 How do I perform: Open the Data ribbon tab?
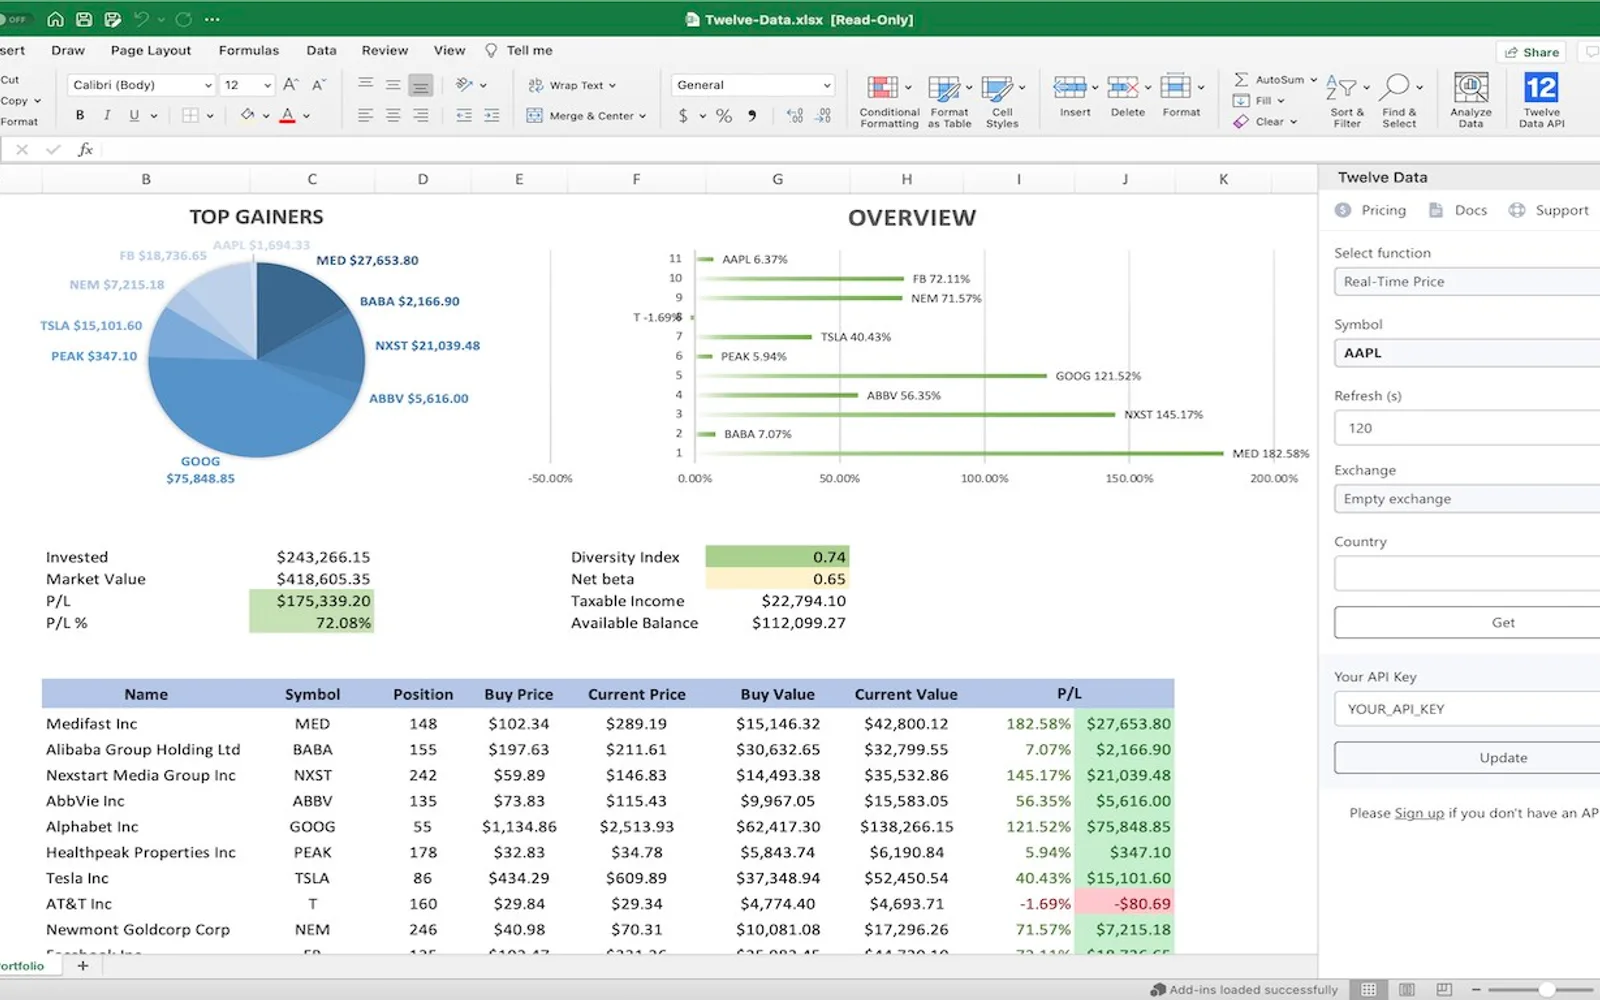[x=321, y=50]
